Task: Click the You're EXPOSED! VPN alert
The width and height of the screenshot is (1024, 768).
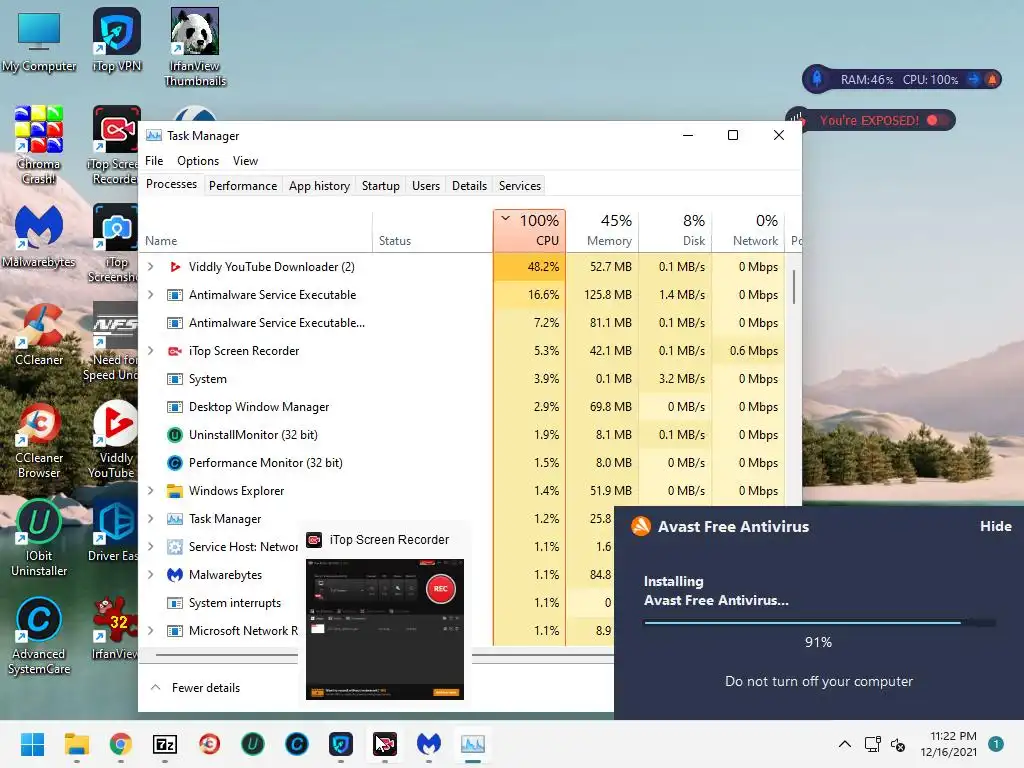Action: [871, 120]
